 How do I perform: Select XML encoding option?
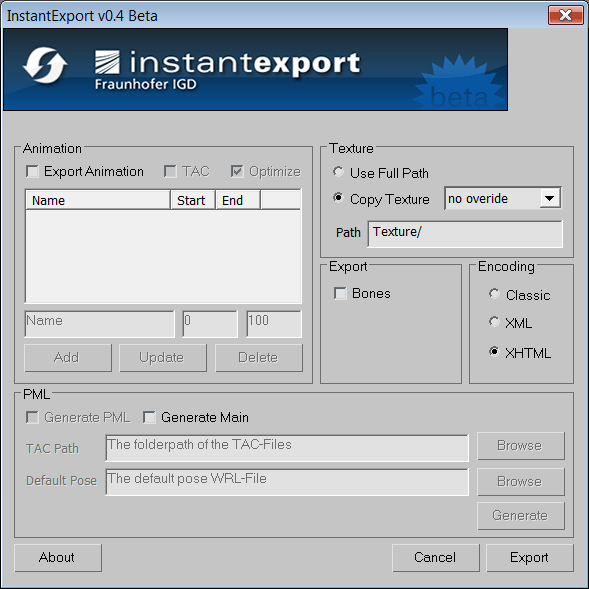coord(494,322)
